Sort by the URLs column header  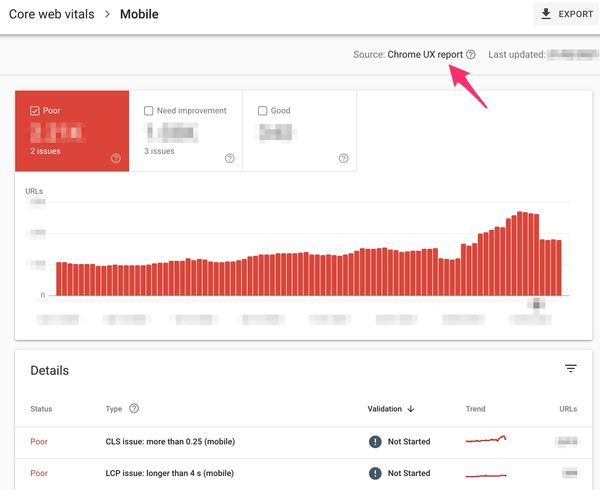click(x=568, y=409)
